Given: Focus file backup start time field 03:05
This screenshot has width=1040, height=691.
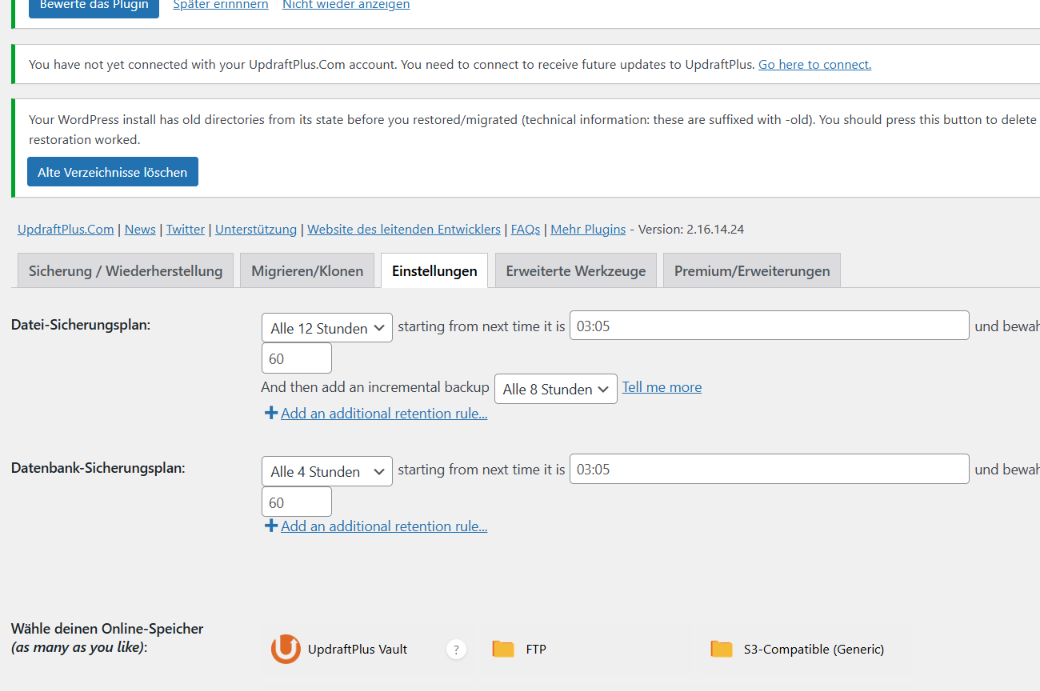Looking at the screenshot, I should coord(769,326).
